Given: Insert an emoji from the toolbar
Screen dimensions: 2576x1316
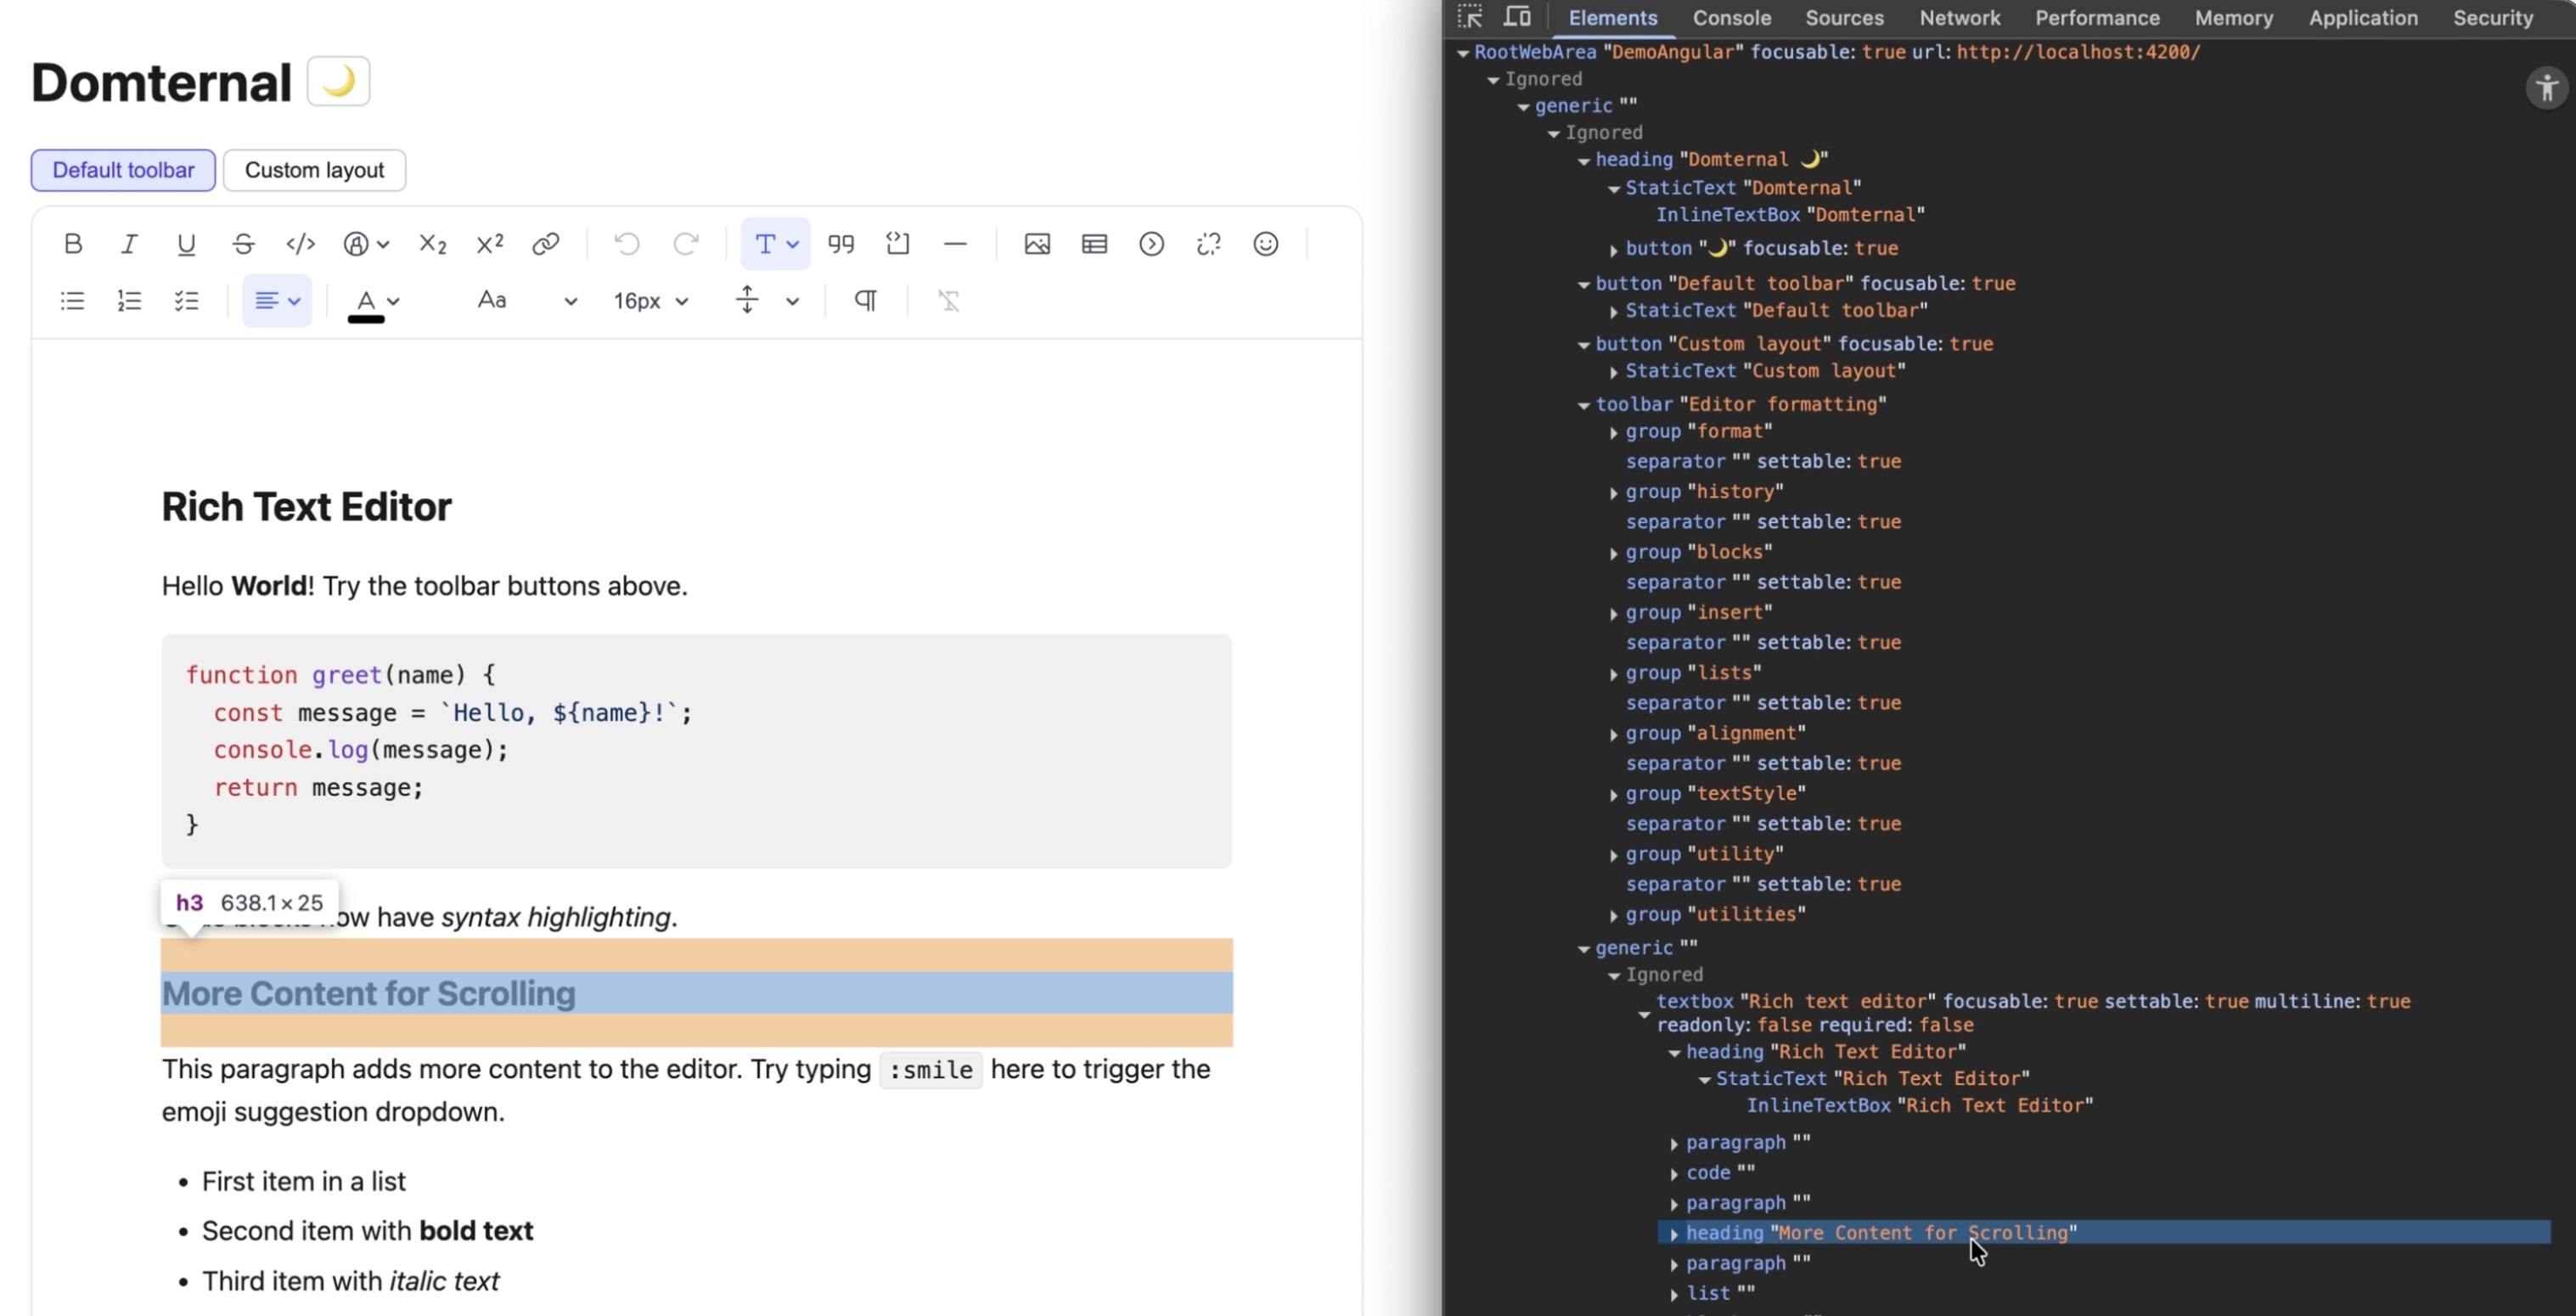Looking at the screenshot, I should 1265,244.
